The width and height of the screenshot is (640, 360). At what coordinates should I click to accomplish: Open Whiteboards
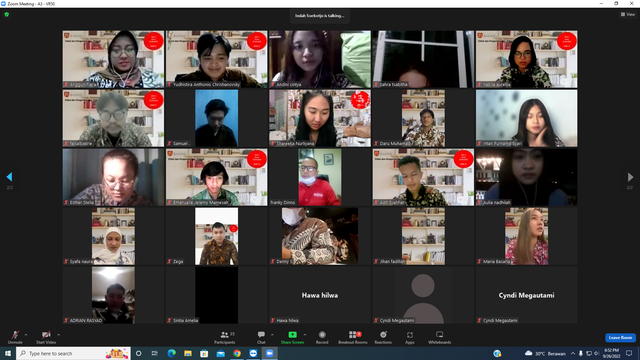[x=439, y=337]
